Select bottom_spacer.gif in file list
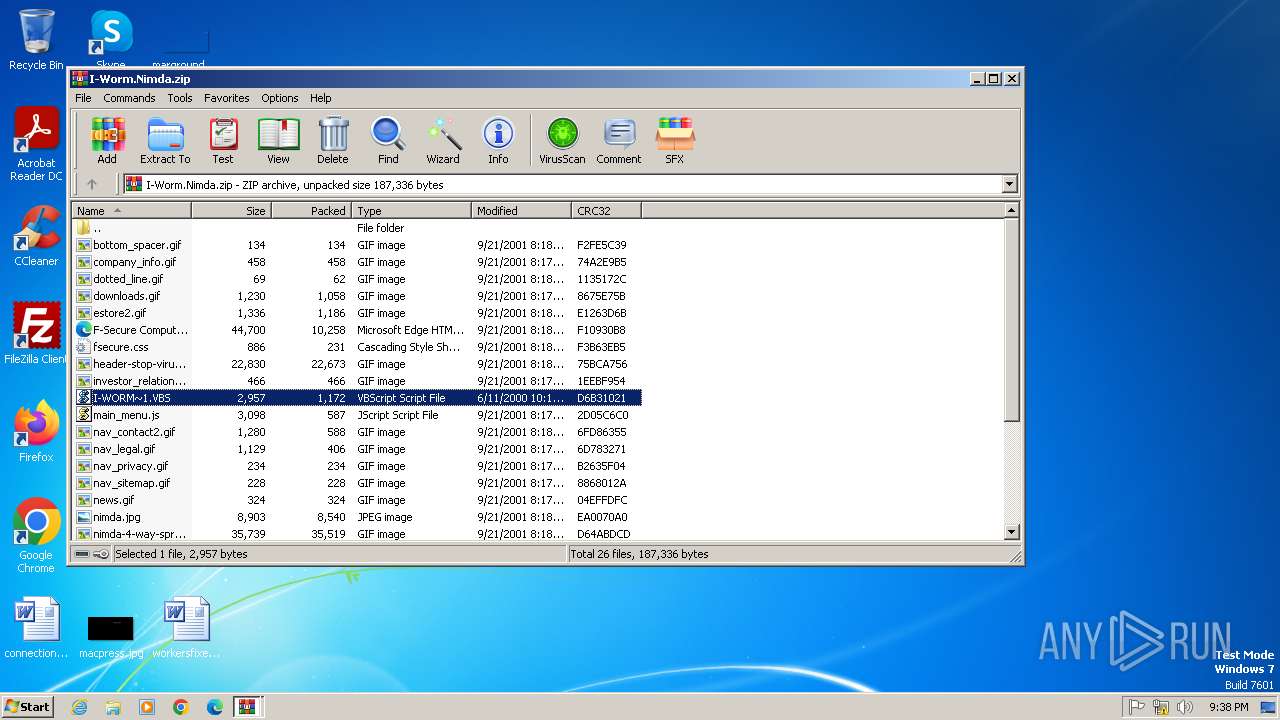Viewport: 1280px width, 720px height. pos(356,245)
